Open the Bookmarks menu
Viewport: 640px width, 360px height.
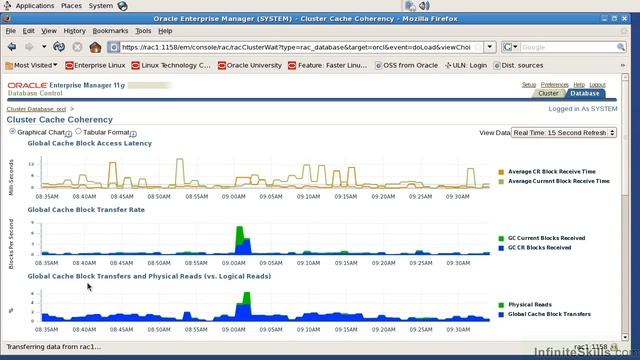point(110,31)
